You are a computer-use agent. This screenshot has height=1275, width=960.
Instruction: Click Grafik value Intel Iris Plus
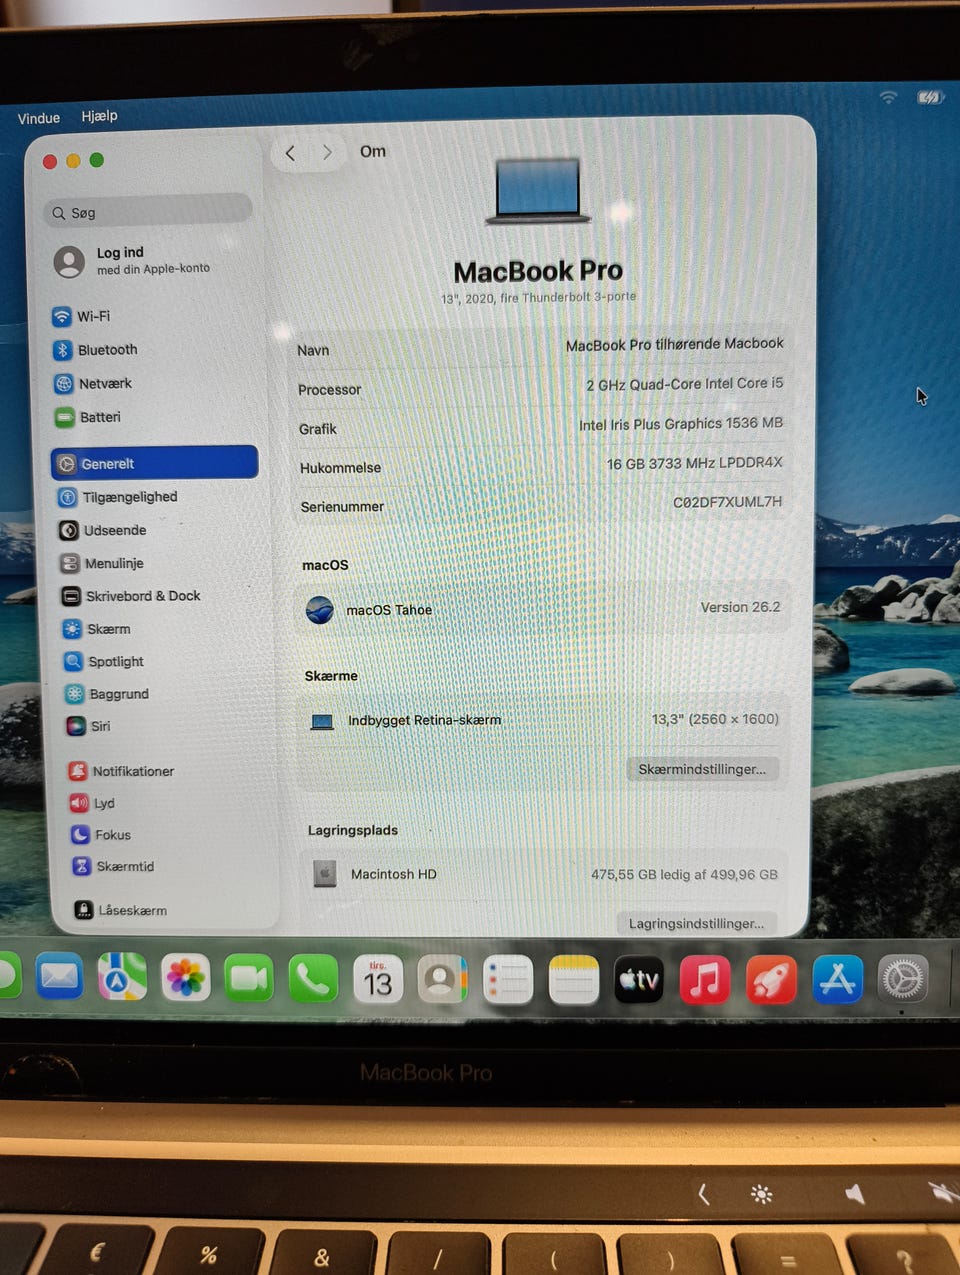pos(680,424)
